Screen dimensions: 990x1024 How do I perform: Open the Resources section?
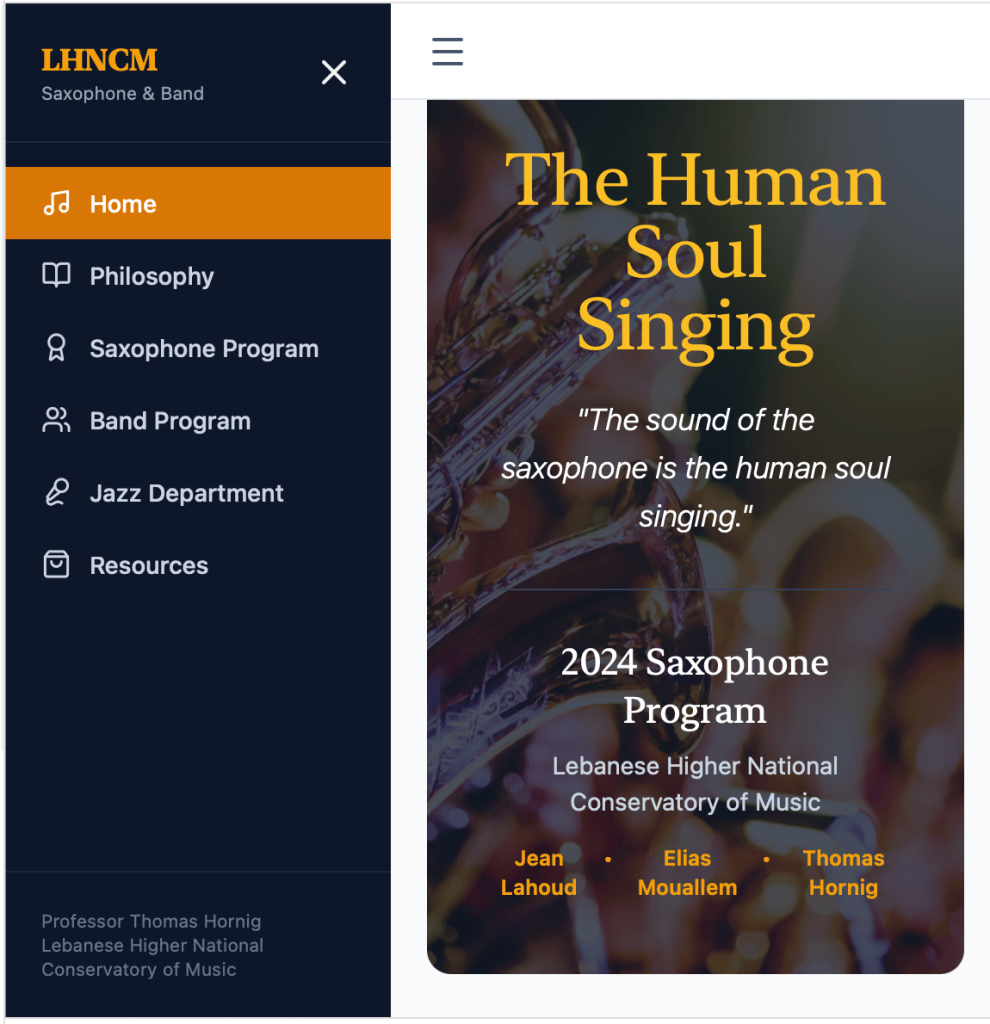(149, 565)
